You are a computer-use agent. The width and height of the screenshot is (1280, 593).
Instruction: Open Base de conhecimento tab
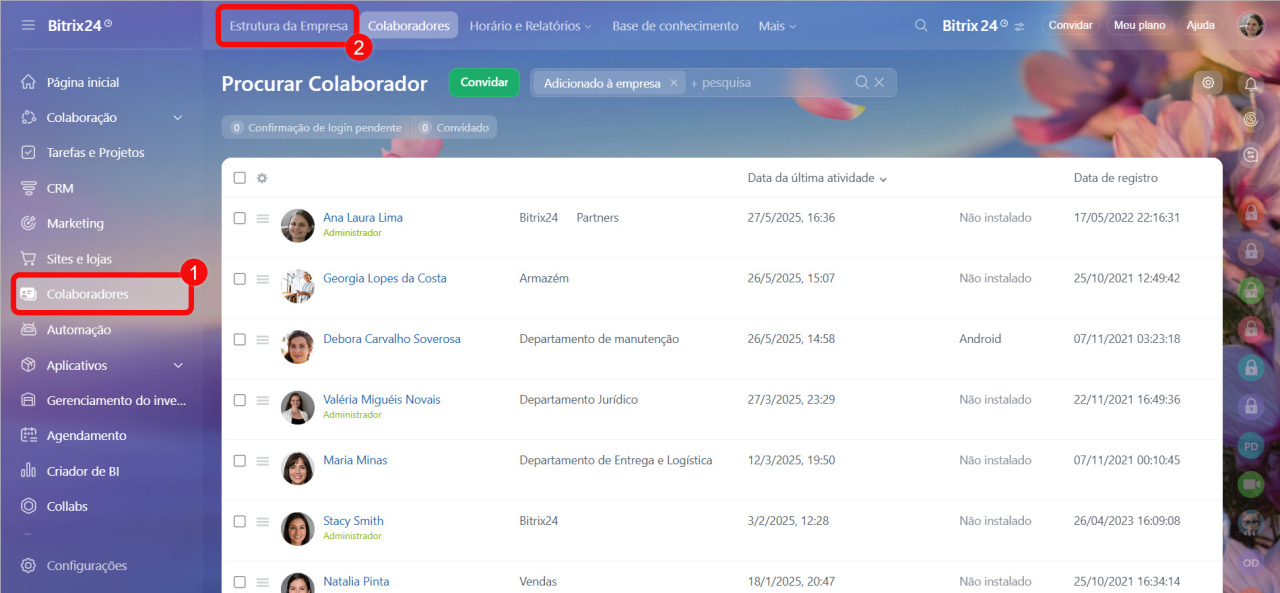point(675,26)
